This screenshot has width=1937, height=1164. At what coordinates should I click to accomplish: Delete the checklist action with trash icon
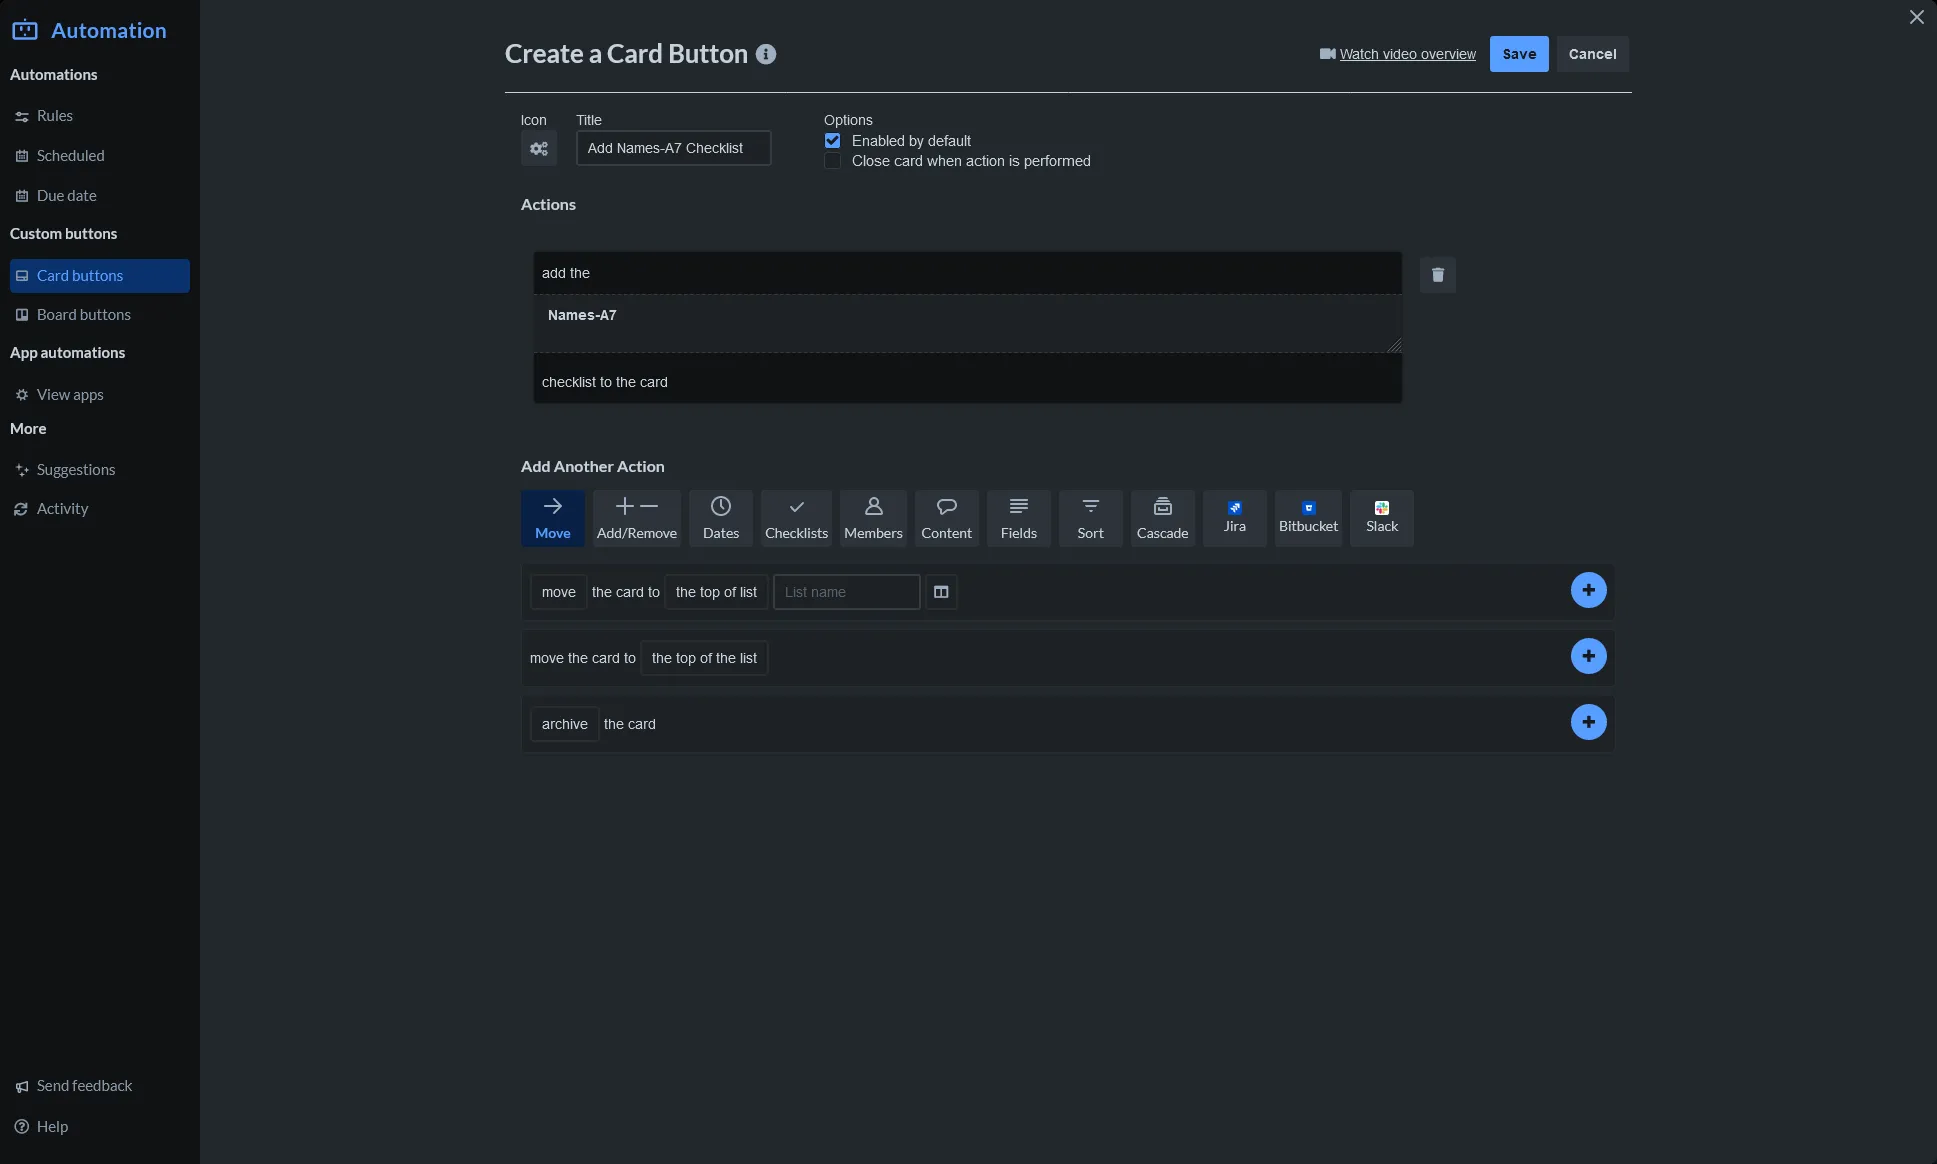point(1437,274)
